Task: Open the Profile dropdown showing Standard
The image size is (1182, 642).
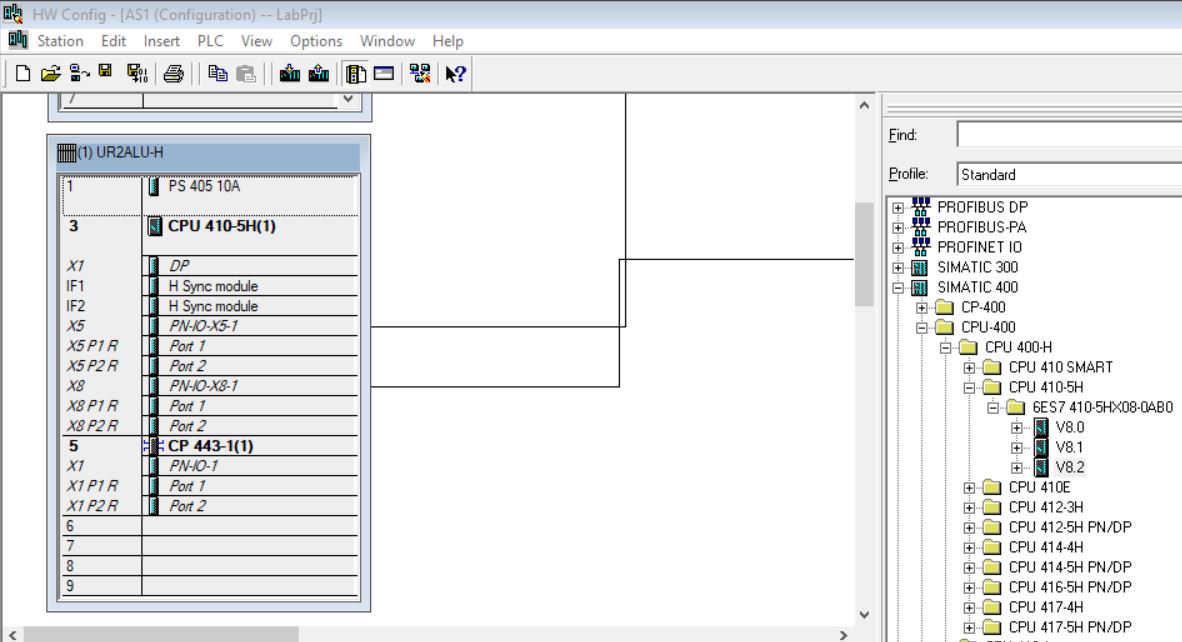Action: tap(1069, 174)
